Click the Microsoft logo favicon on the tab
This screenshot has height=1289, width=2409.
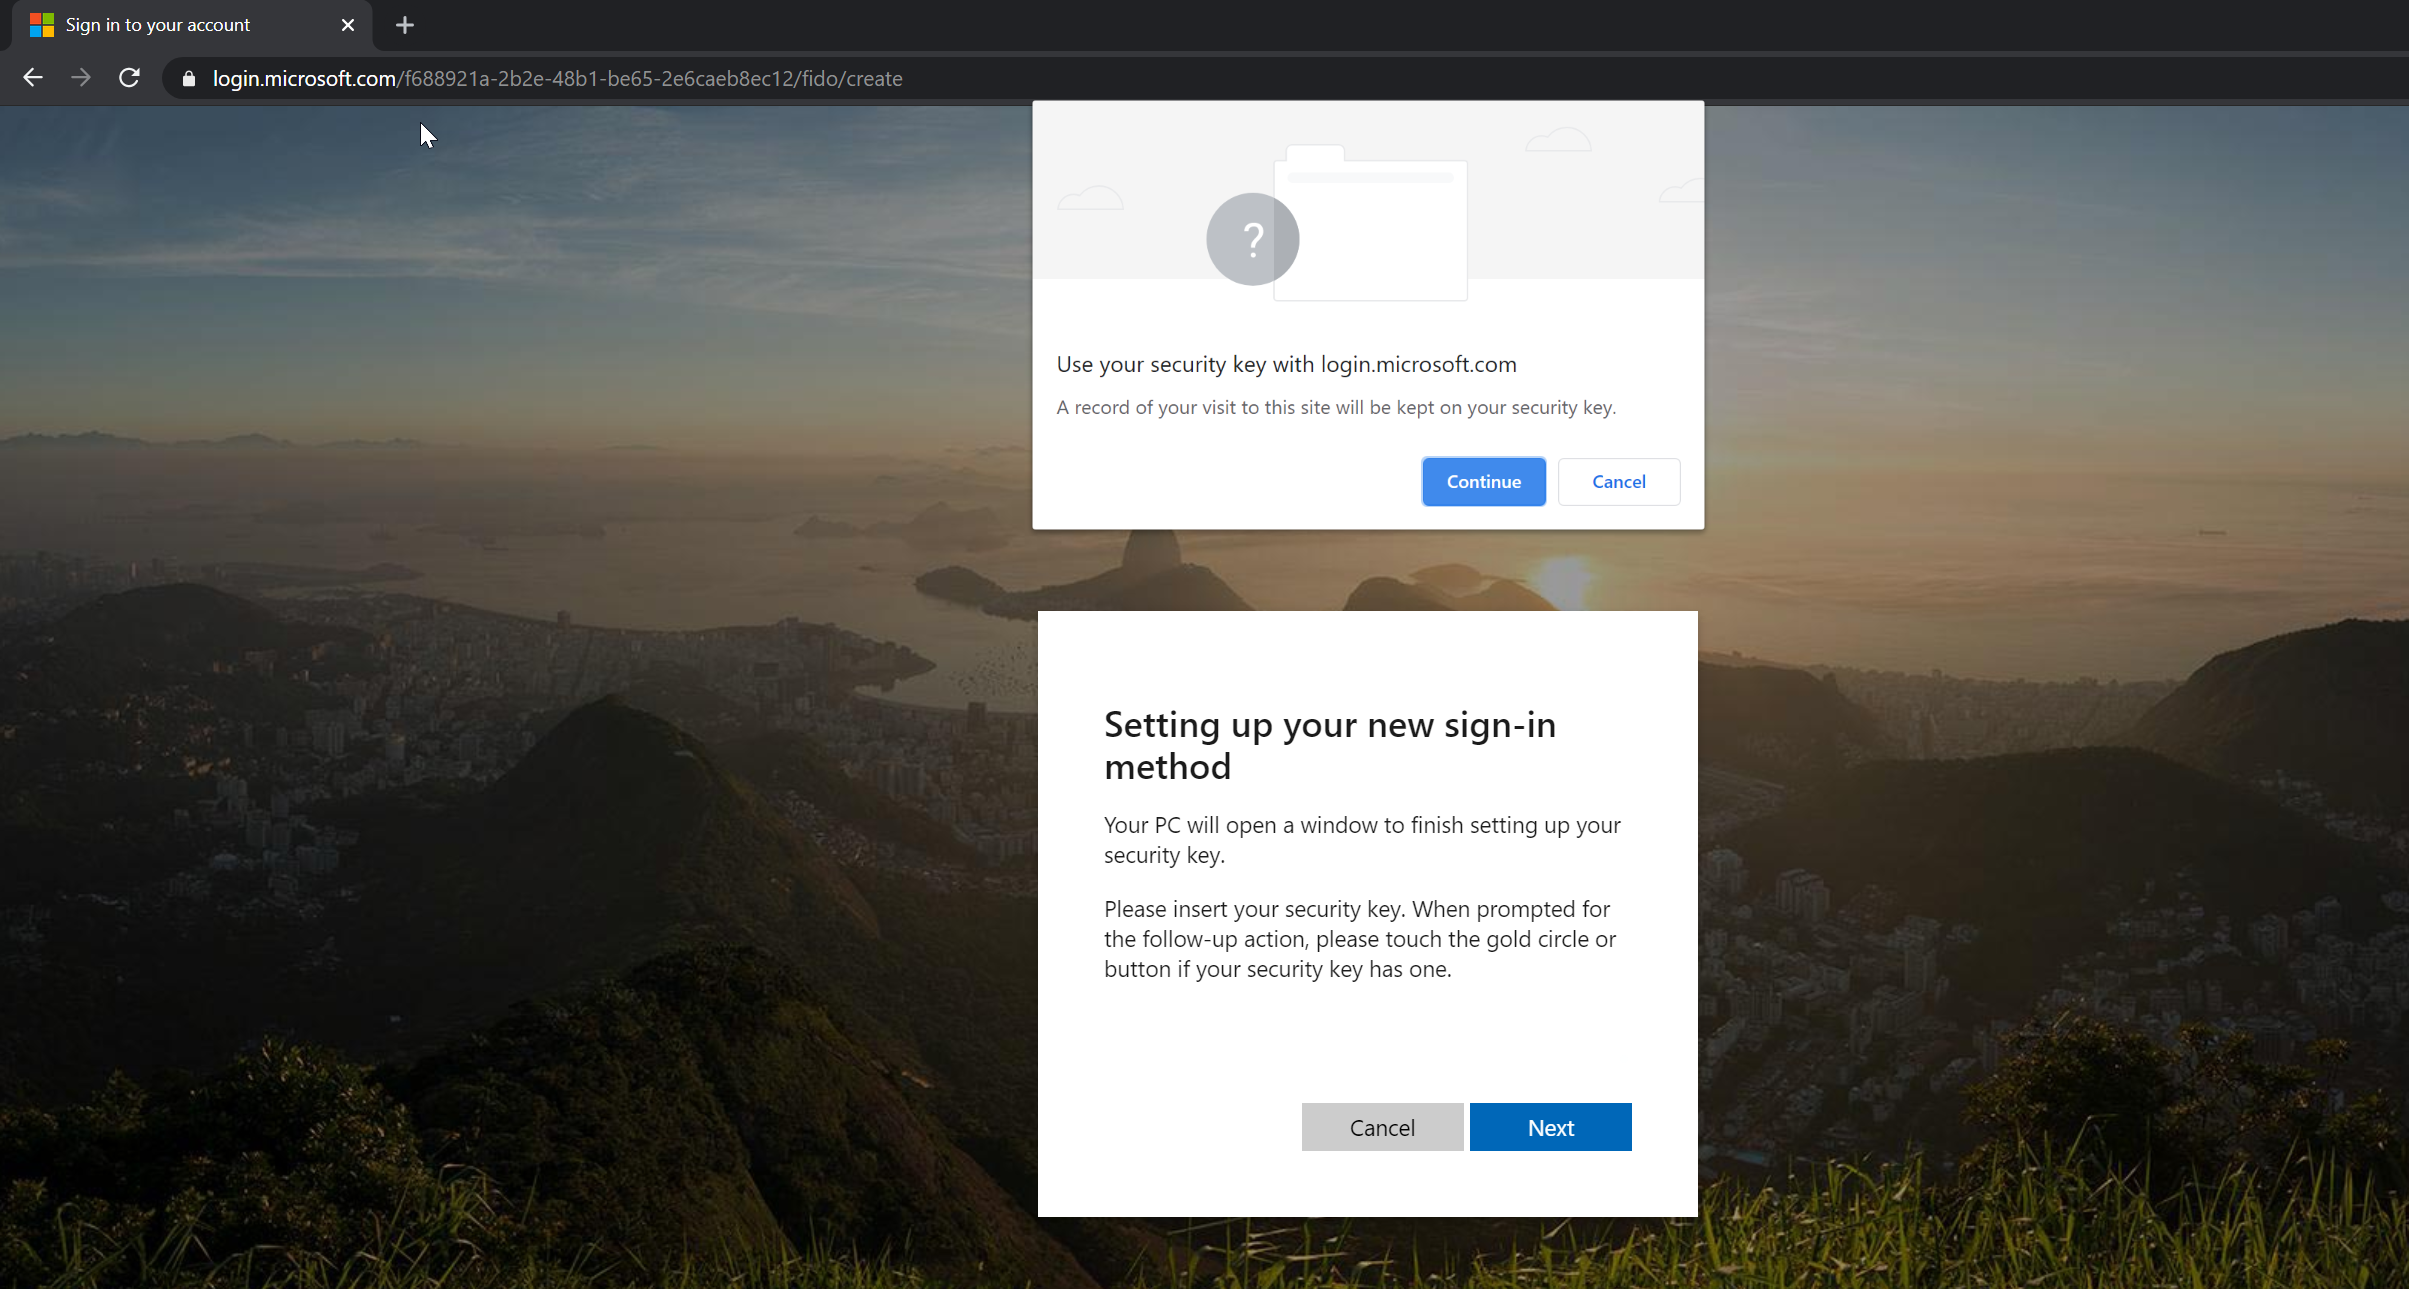(42, 25)
